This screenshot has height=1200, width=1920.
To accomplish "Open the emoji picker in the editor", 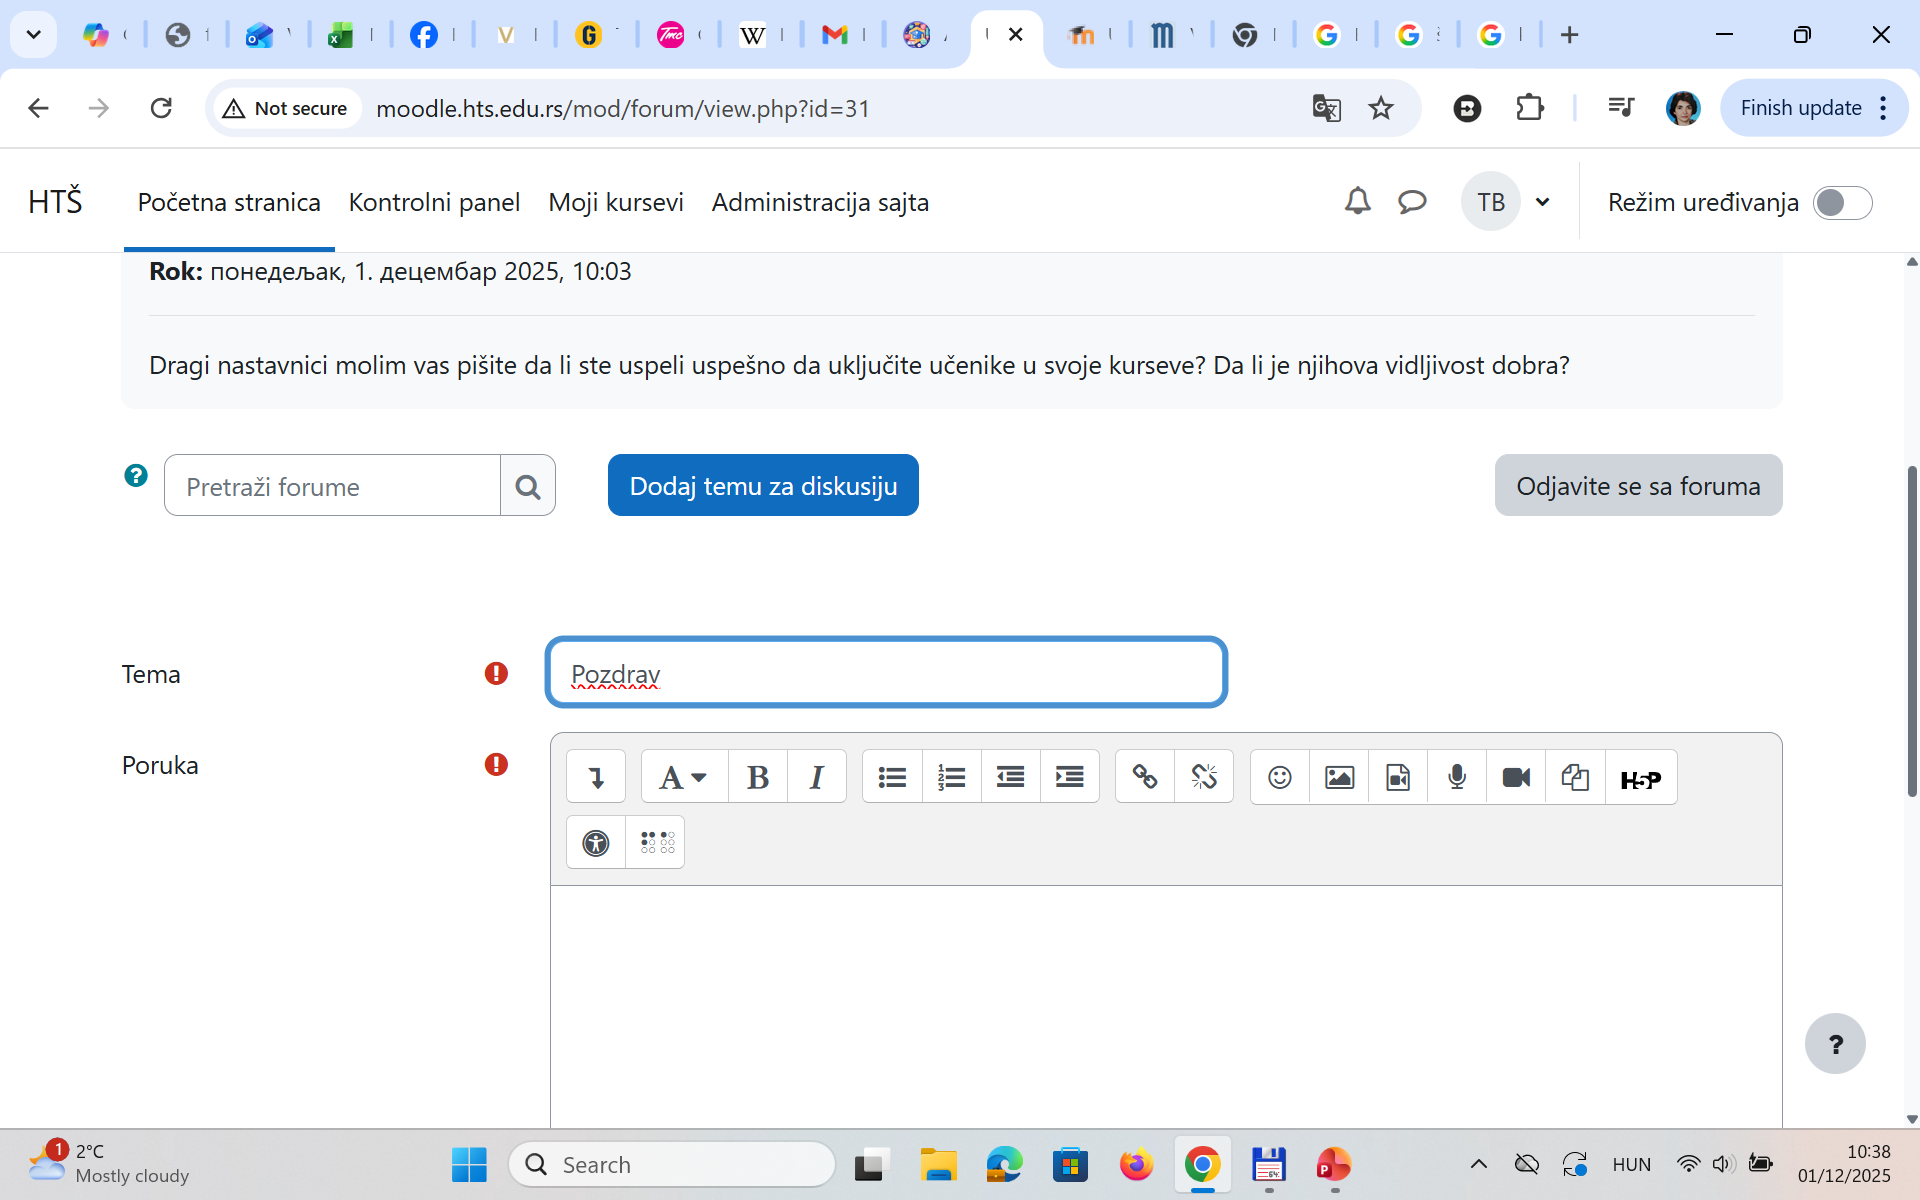I will [1279, 777].
